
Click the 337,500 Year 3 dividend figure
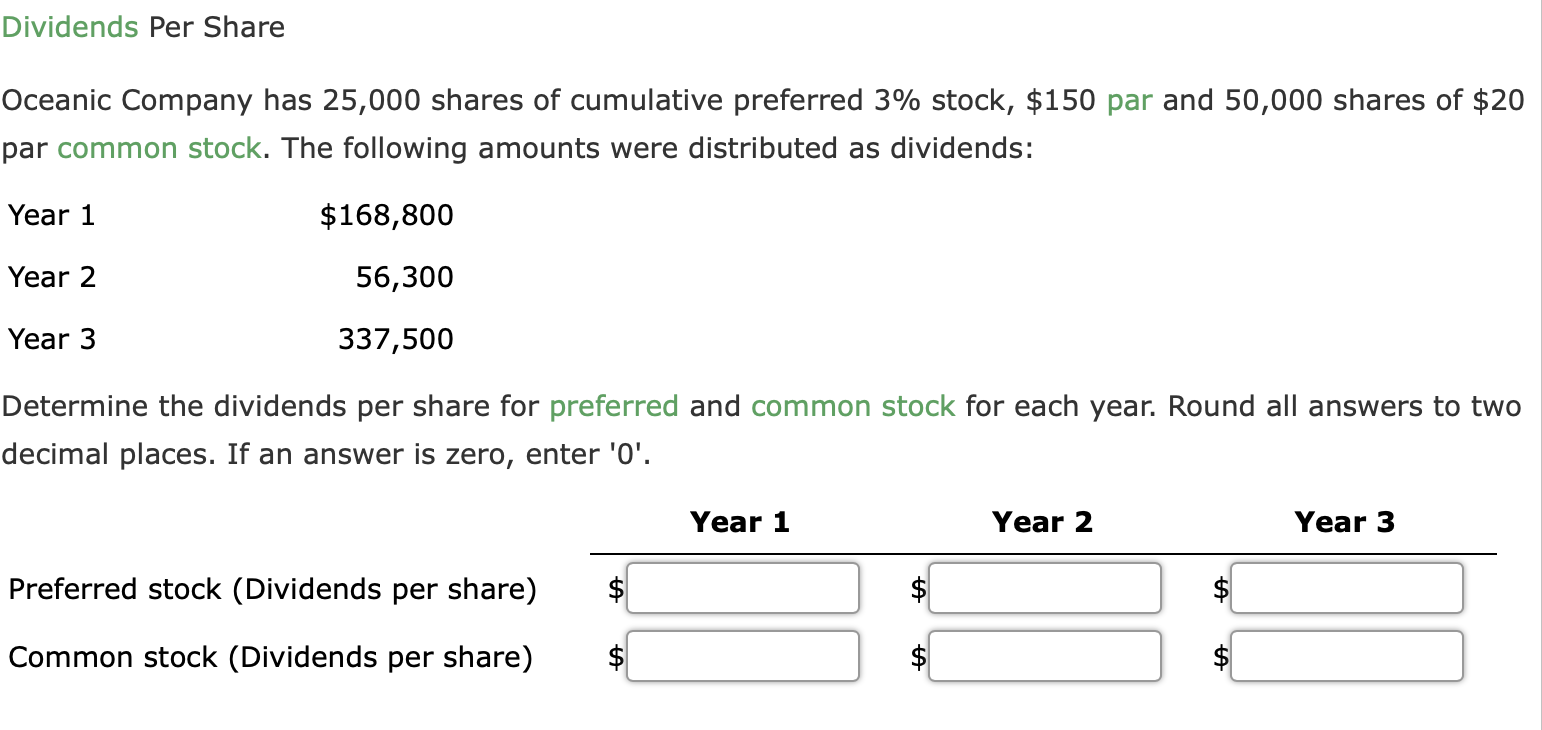[395, 339]
